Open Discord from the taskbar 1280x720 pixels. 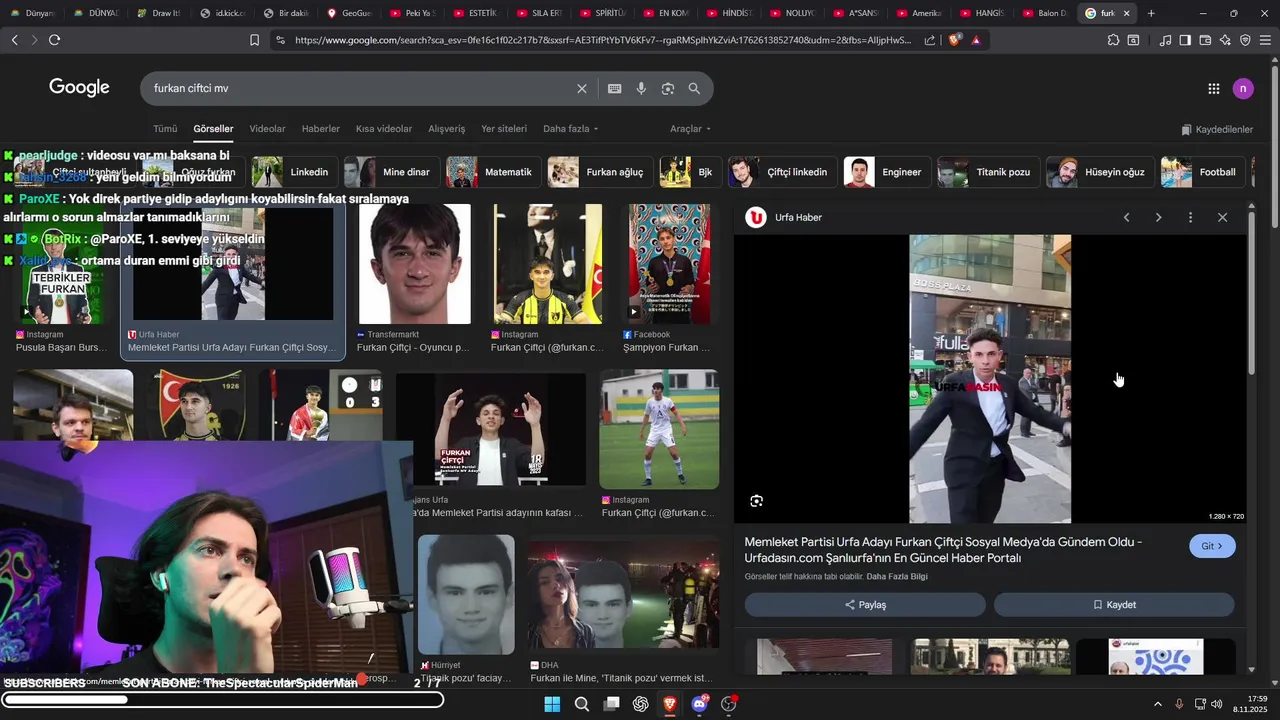(x=700, y=704)
